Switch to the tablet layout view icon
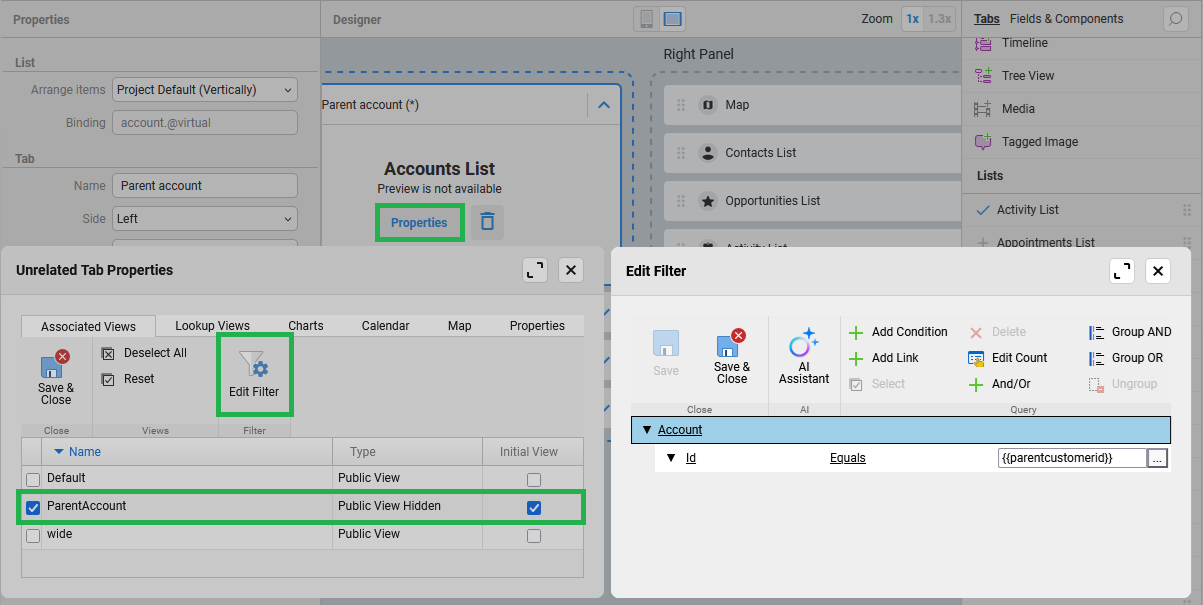This screenshot has width=1203, height=605. coord(673,19)
